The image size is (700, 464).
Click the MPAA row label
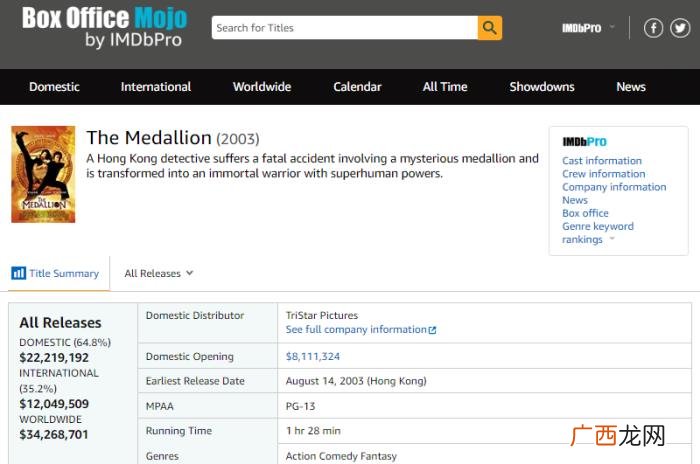159,406
